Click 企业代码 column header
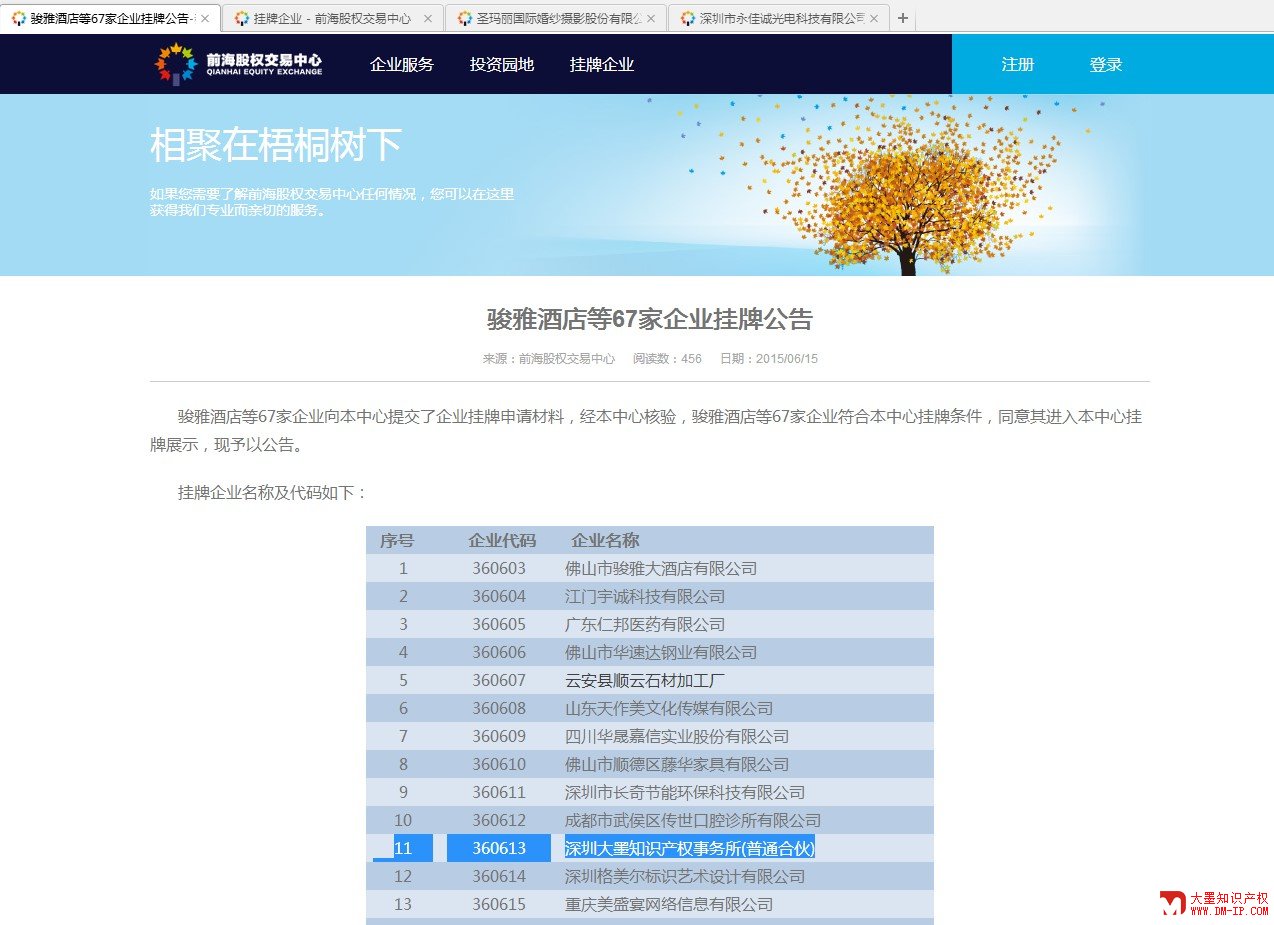This screenshot has width=1274, height=925. click(x=502, y=541)
